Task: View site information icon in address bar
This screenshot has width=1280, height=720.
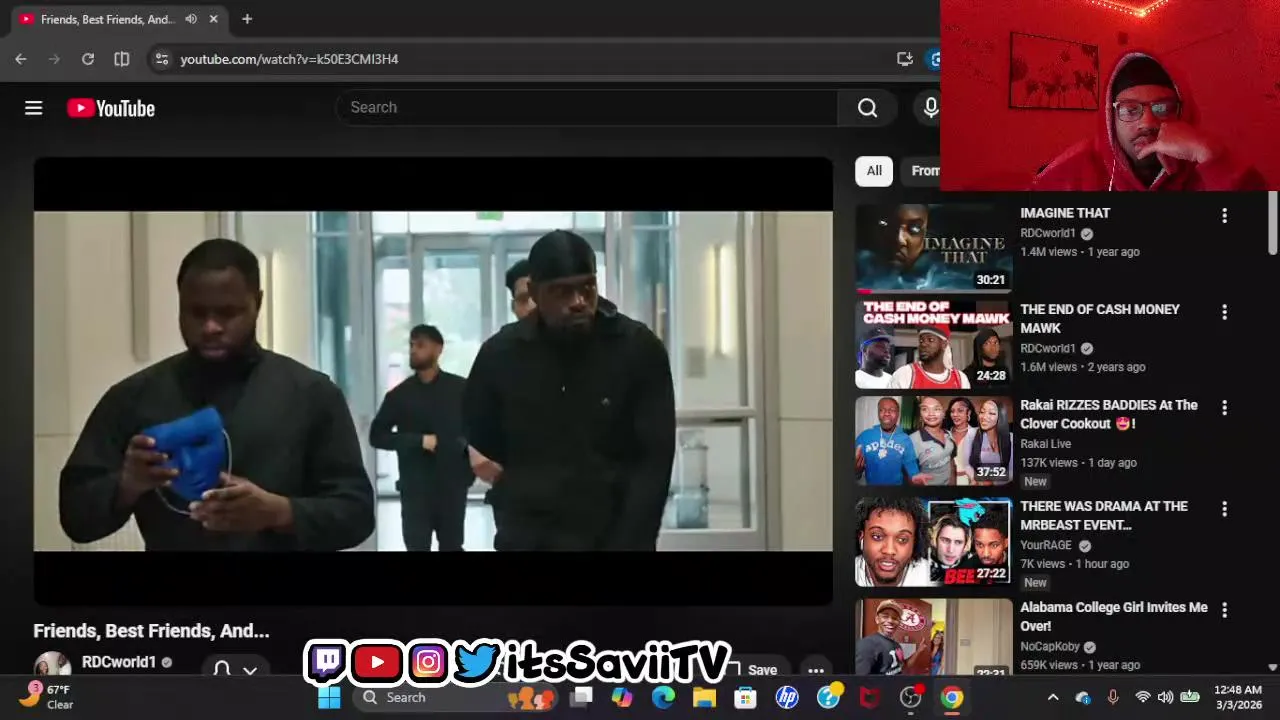Action: tap(162, 59)
